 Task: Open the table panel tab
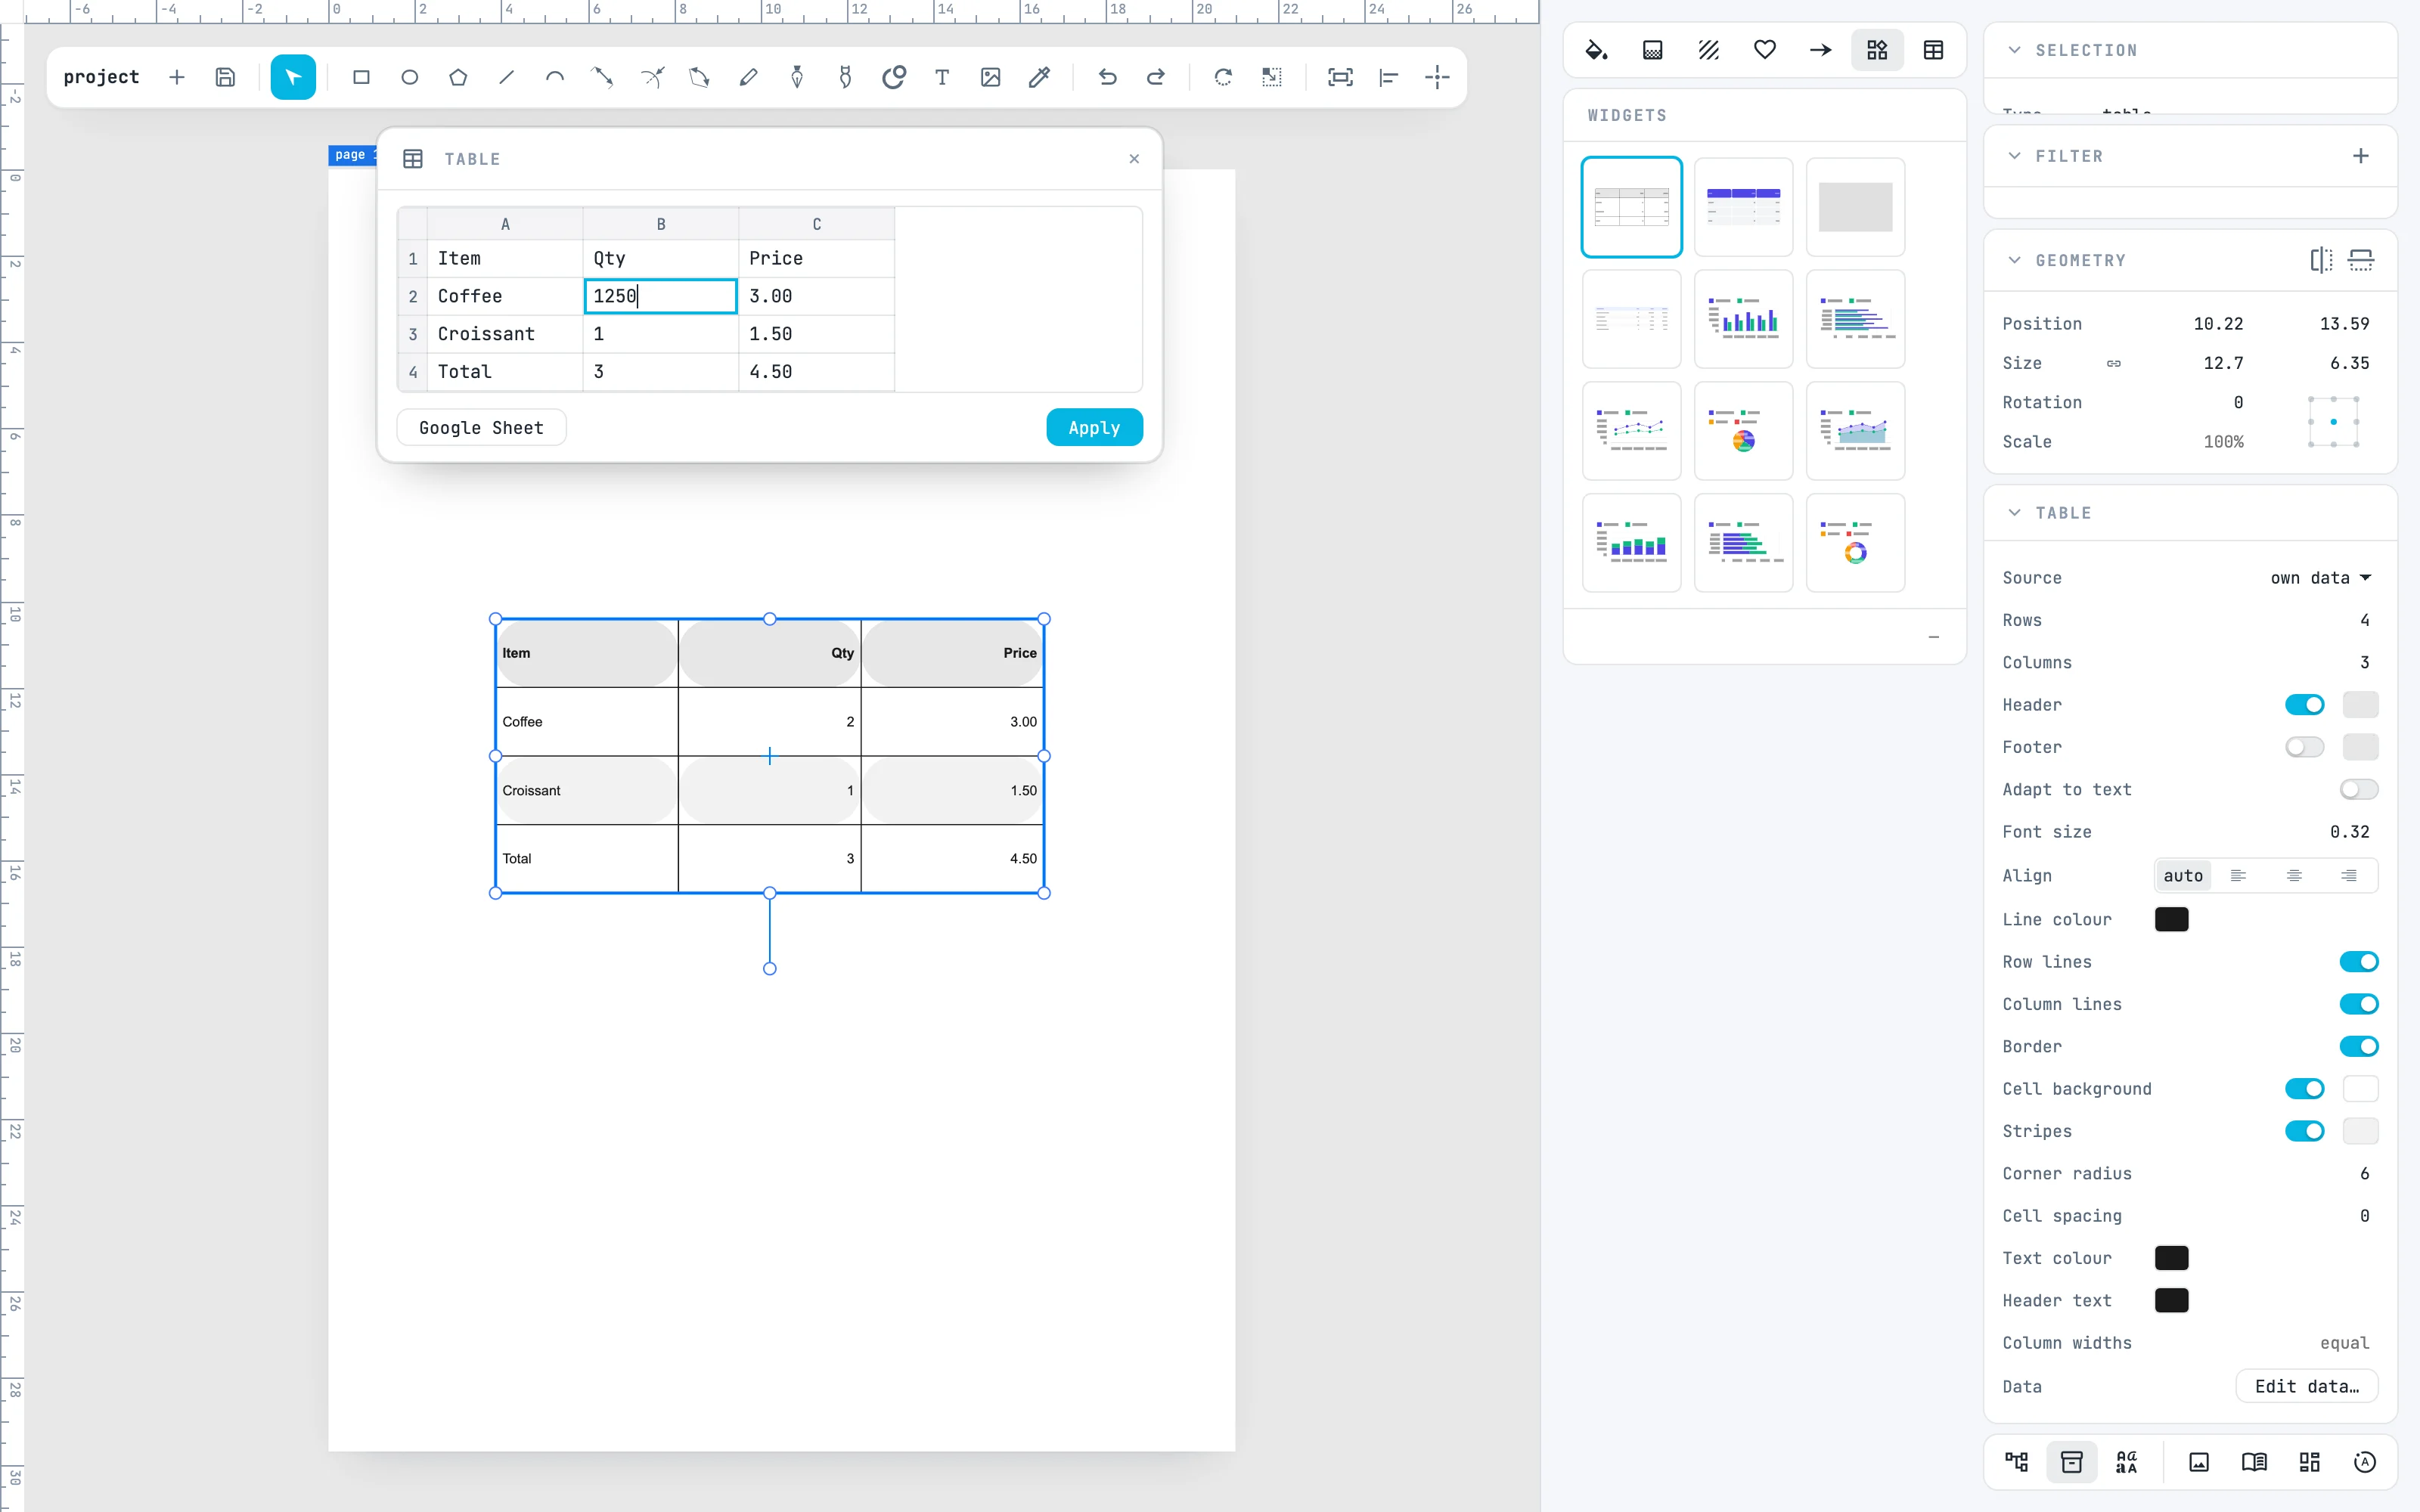pyautogui.click(x=1933, y=50)
